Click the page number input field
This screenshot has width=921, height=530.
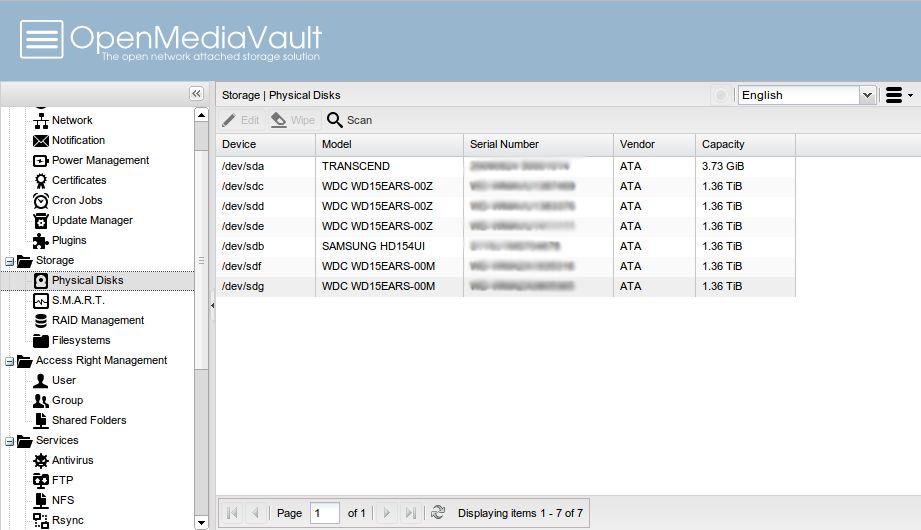coord(325,513)
